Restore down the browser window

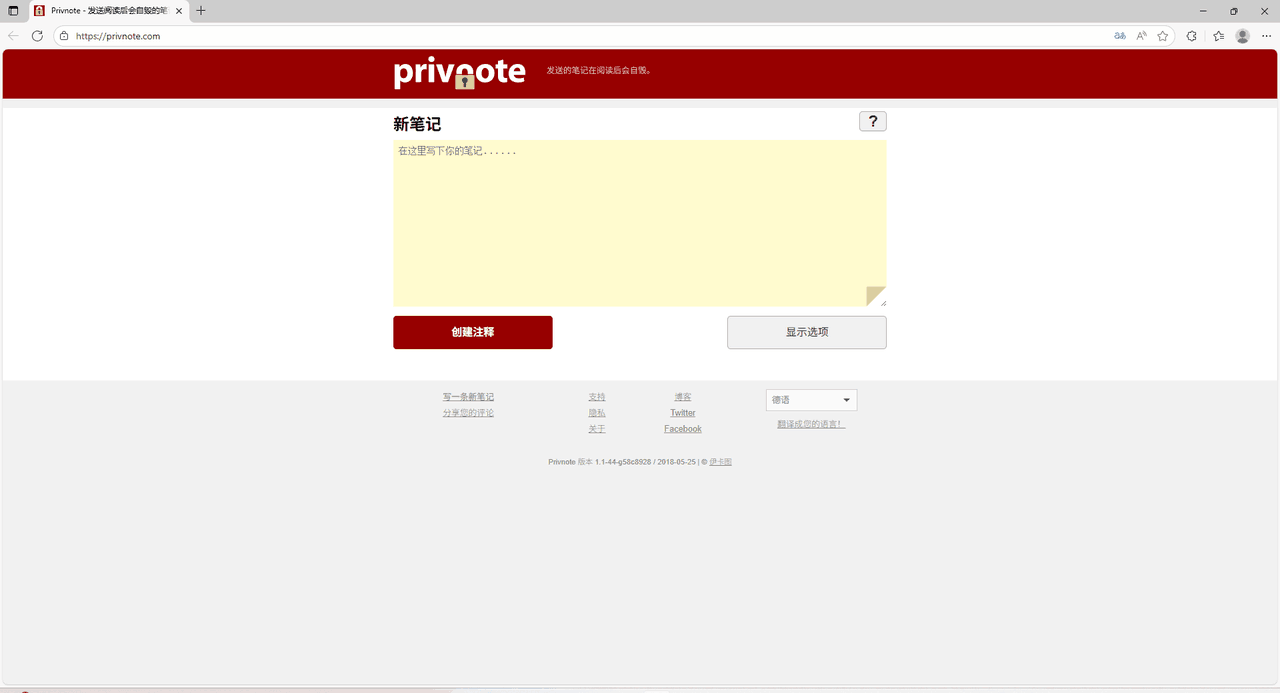click(1233, 11)
